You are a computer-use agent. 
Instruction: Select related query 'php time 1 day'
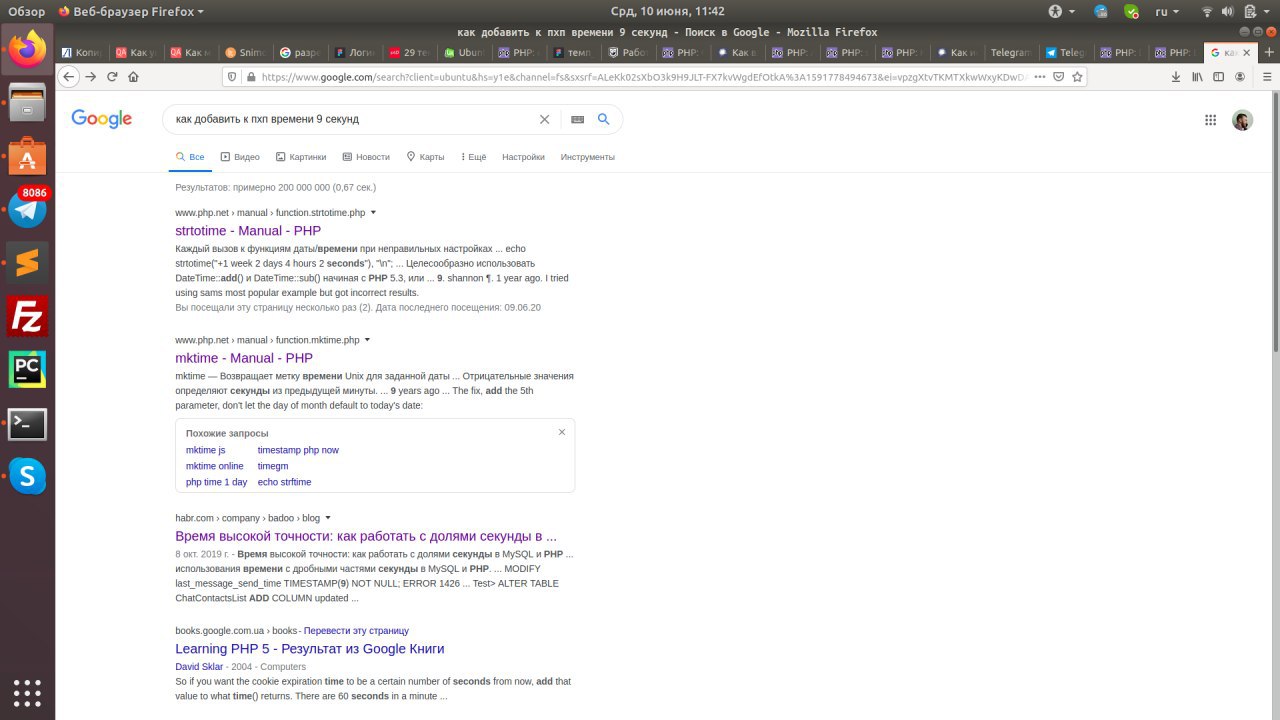216,482
